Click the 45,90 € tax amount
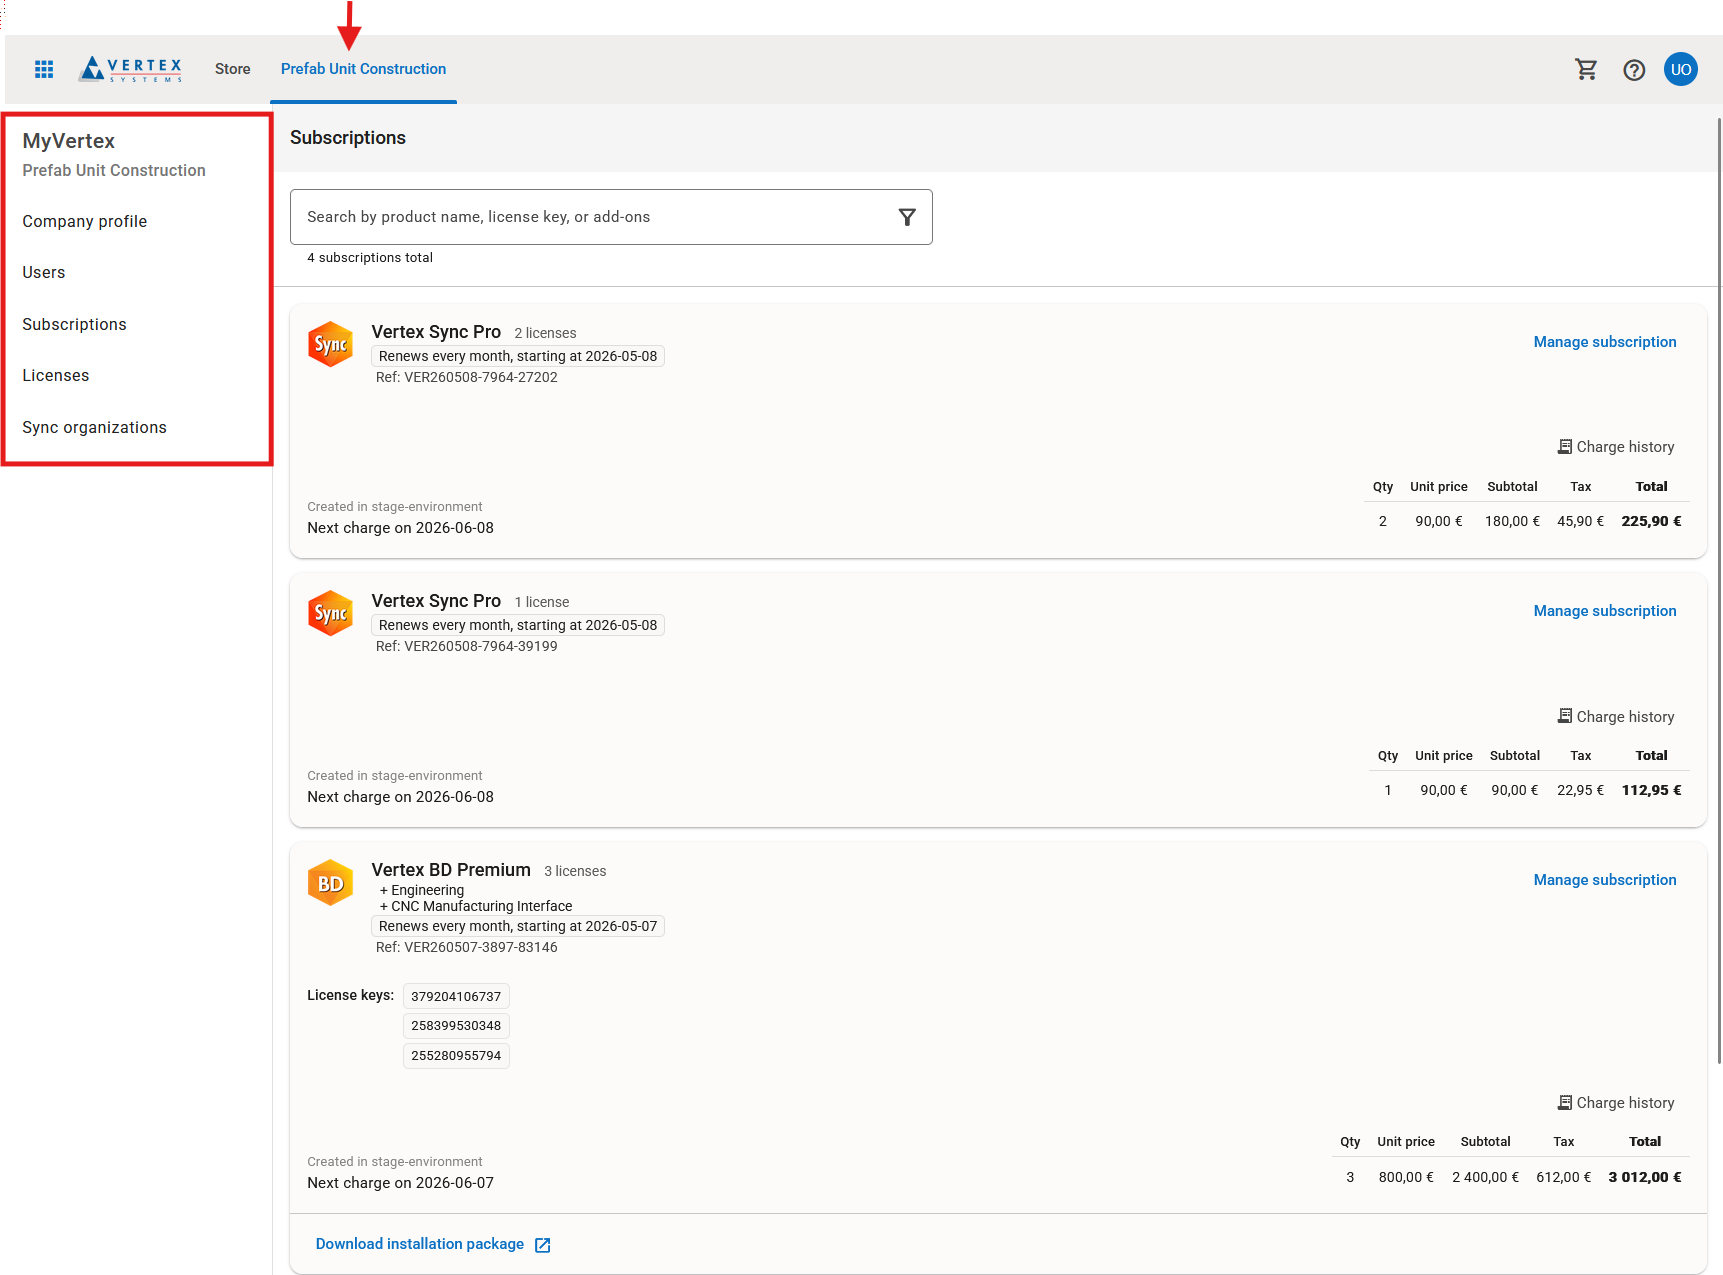 pos(1581,521)
